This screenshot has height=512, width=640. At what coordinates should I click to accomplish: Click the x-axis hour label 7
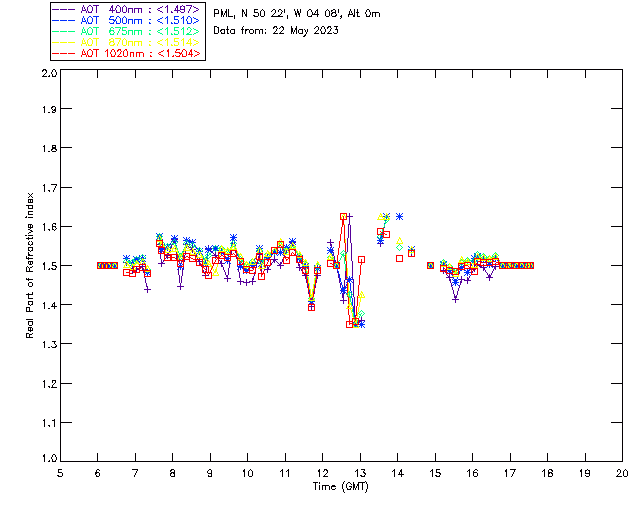(135, 474)
